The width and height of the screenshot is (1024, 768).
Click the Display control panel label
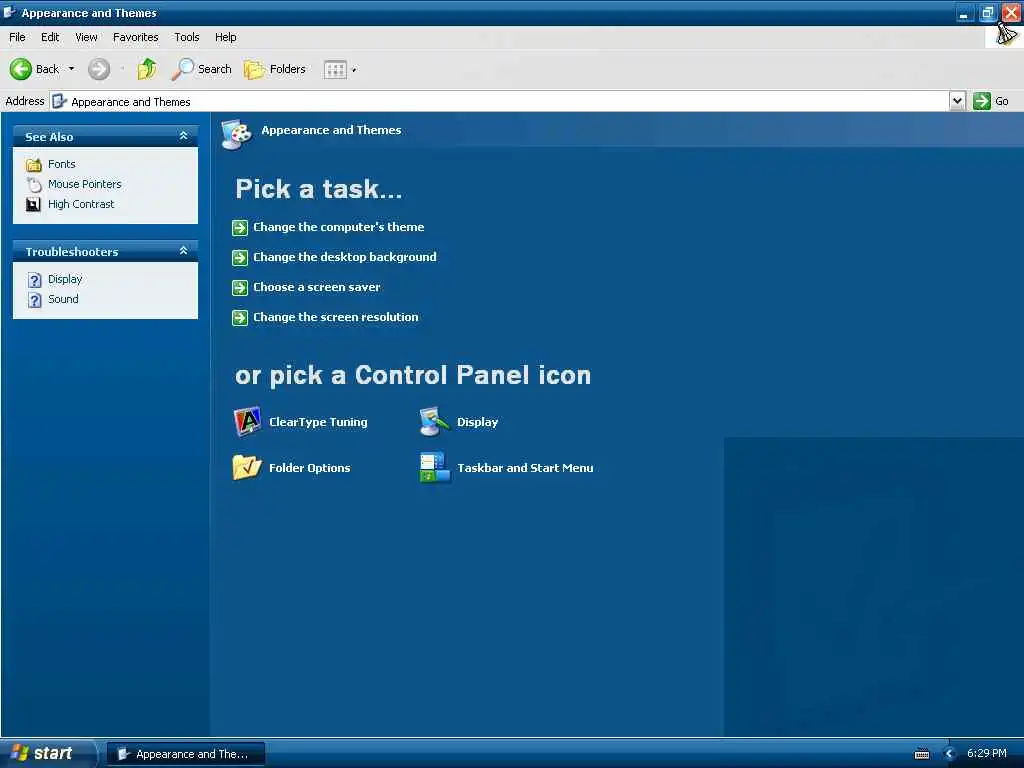[x=477, y=422]
